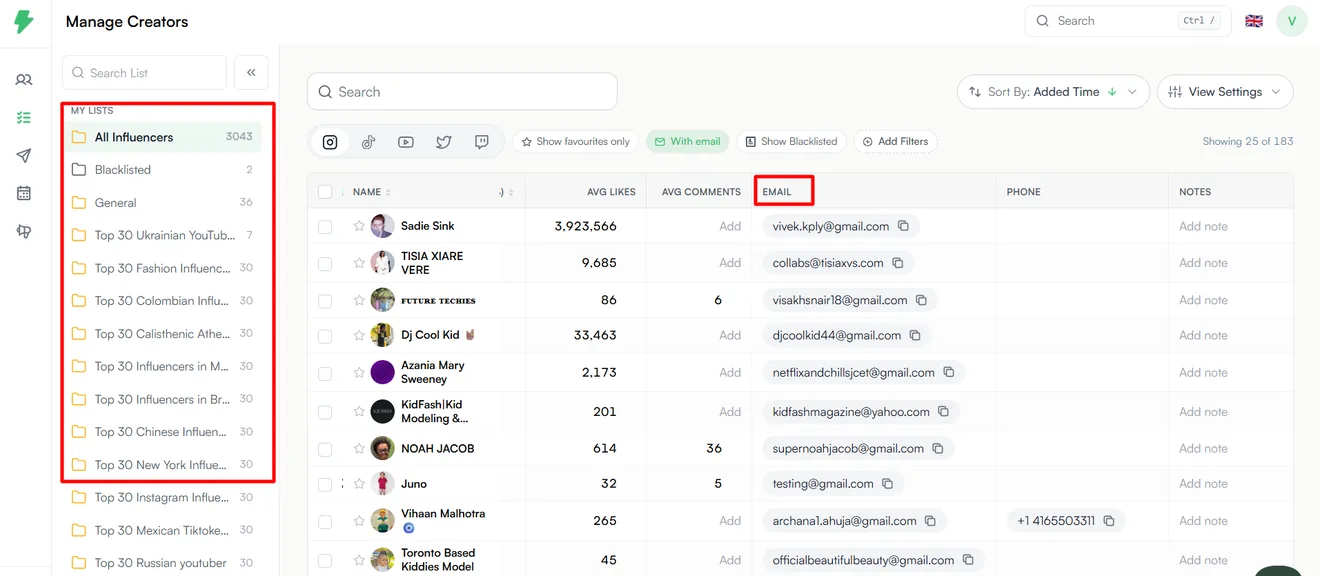Copy email testing@gmail.com
The image size is (1320, 576).
tap(887, 483)
